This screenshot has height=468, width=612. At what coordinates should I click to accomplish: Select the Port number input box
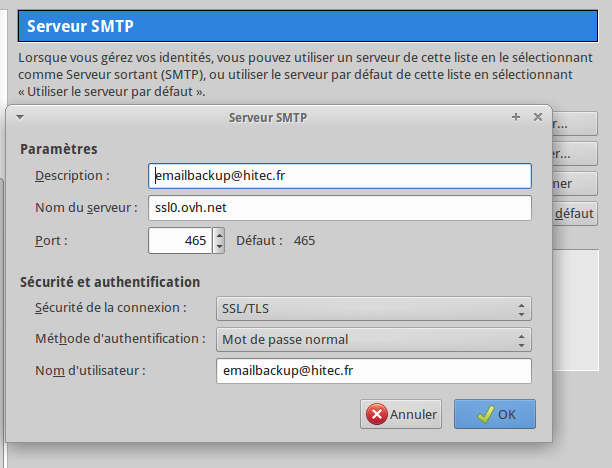(180, 241)
